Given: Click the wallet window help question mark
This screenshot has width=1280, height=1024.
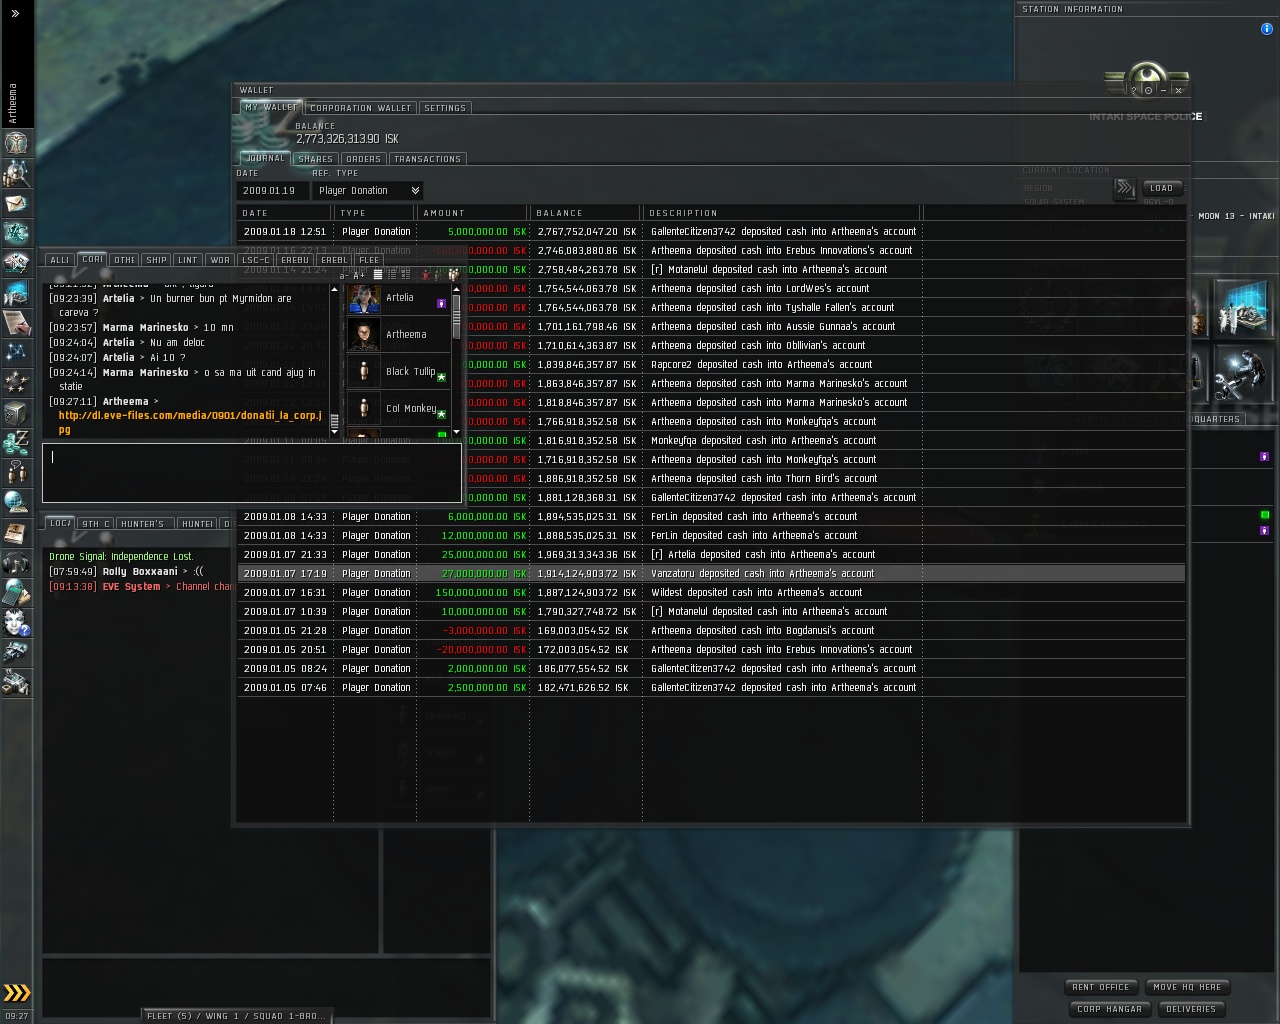Looking at the screenshot, I should [x=1134, y=90].
